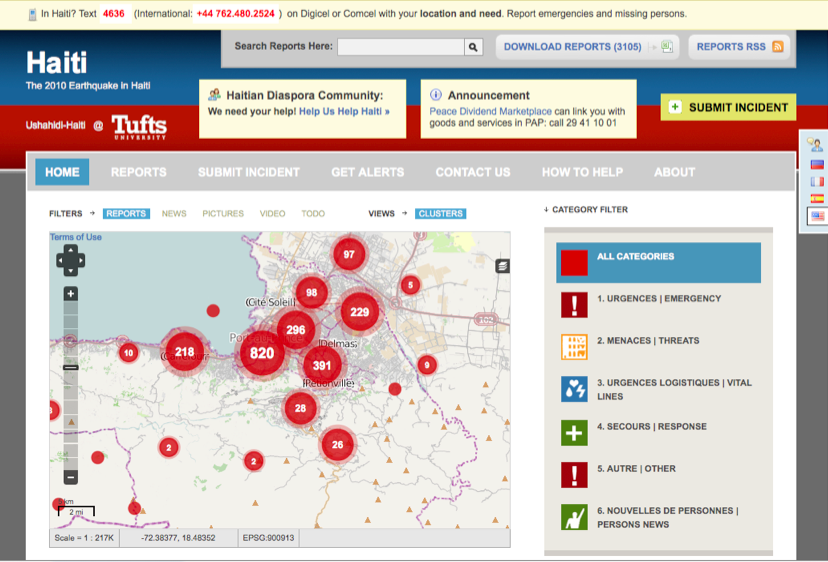The image size is (828, 562).
Task: Focus the Search Reports input field
Action: (x=400, y=47)
